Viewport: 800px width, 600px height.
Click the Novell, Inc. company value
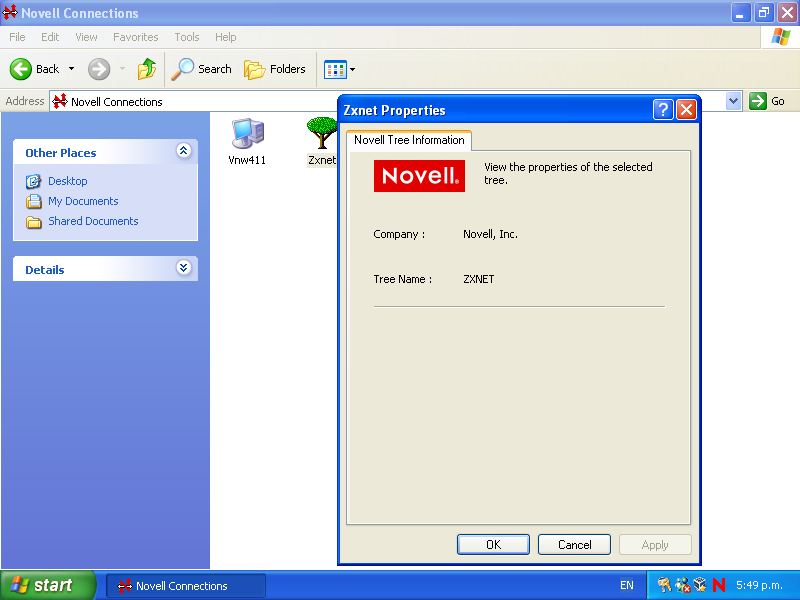[x=490, y=234]
